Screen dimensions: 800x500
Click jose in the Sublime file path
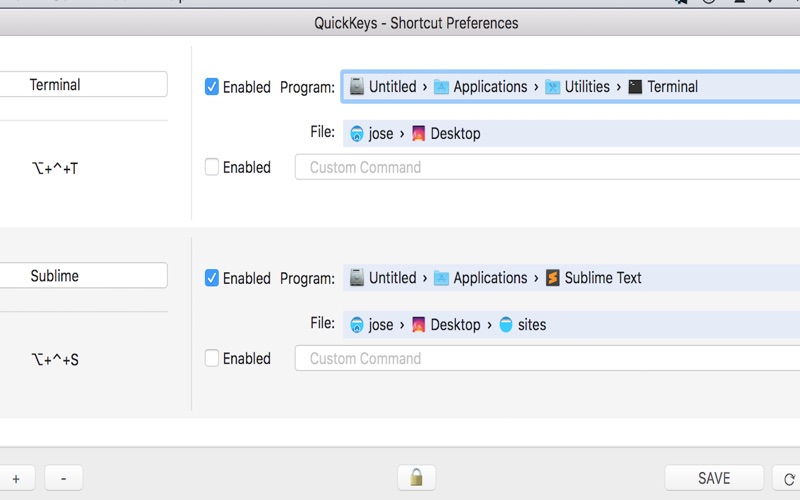(x=381, y=325)
